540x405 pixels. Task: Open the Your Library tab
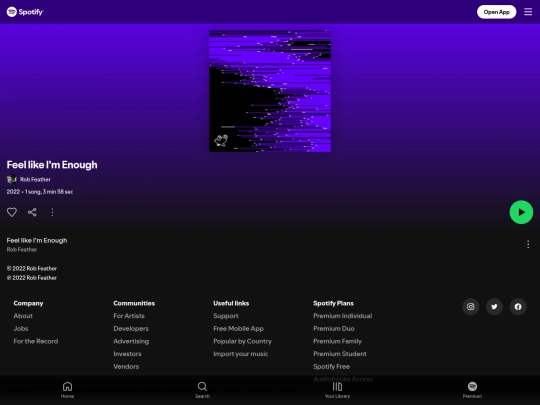coord(338,390)
